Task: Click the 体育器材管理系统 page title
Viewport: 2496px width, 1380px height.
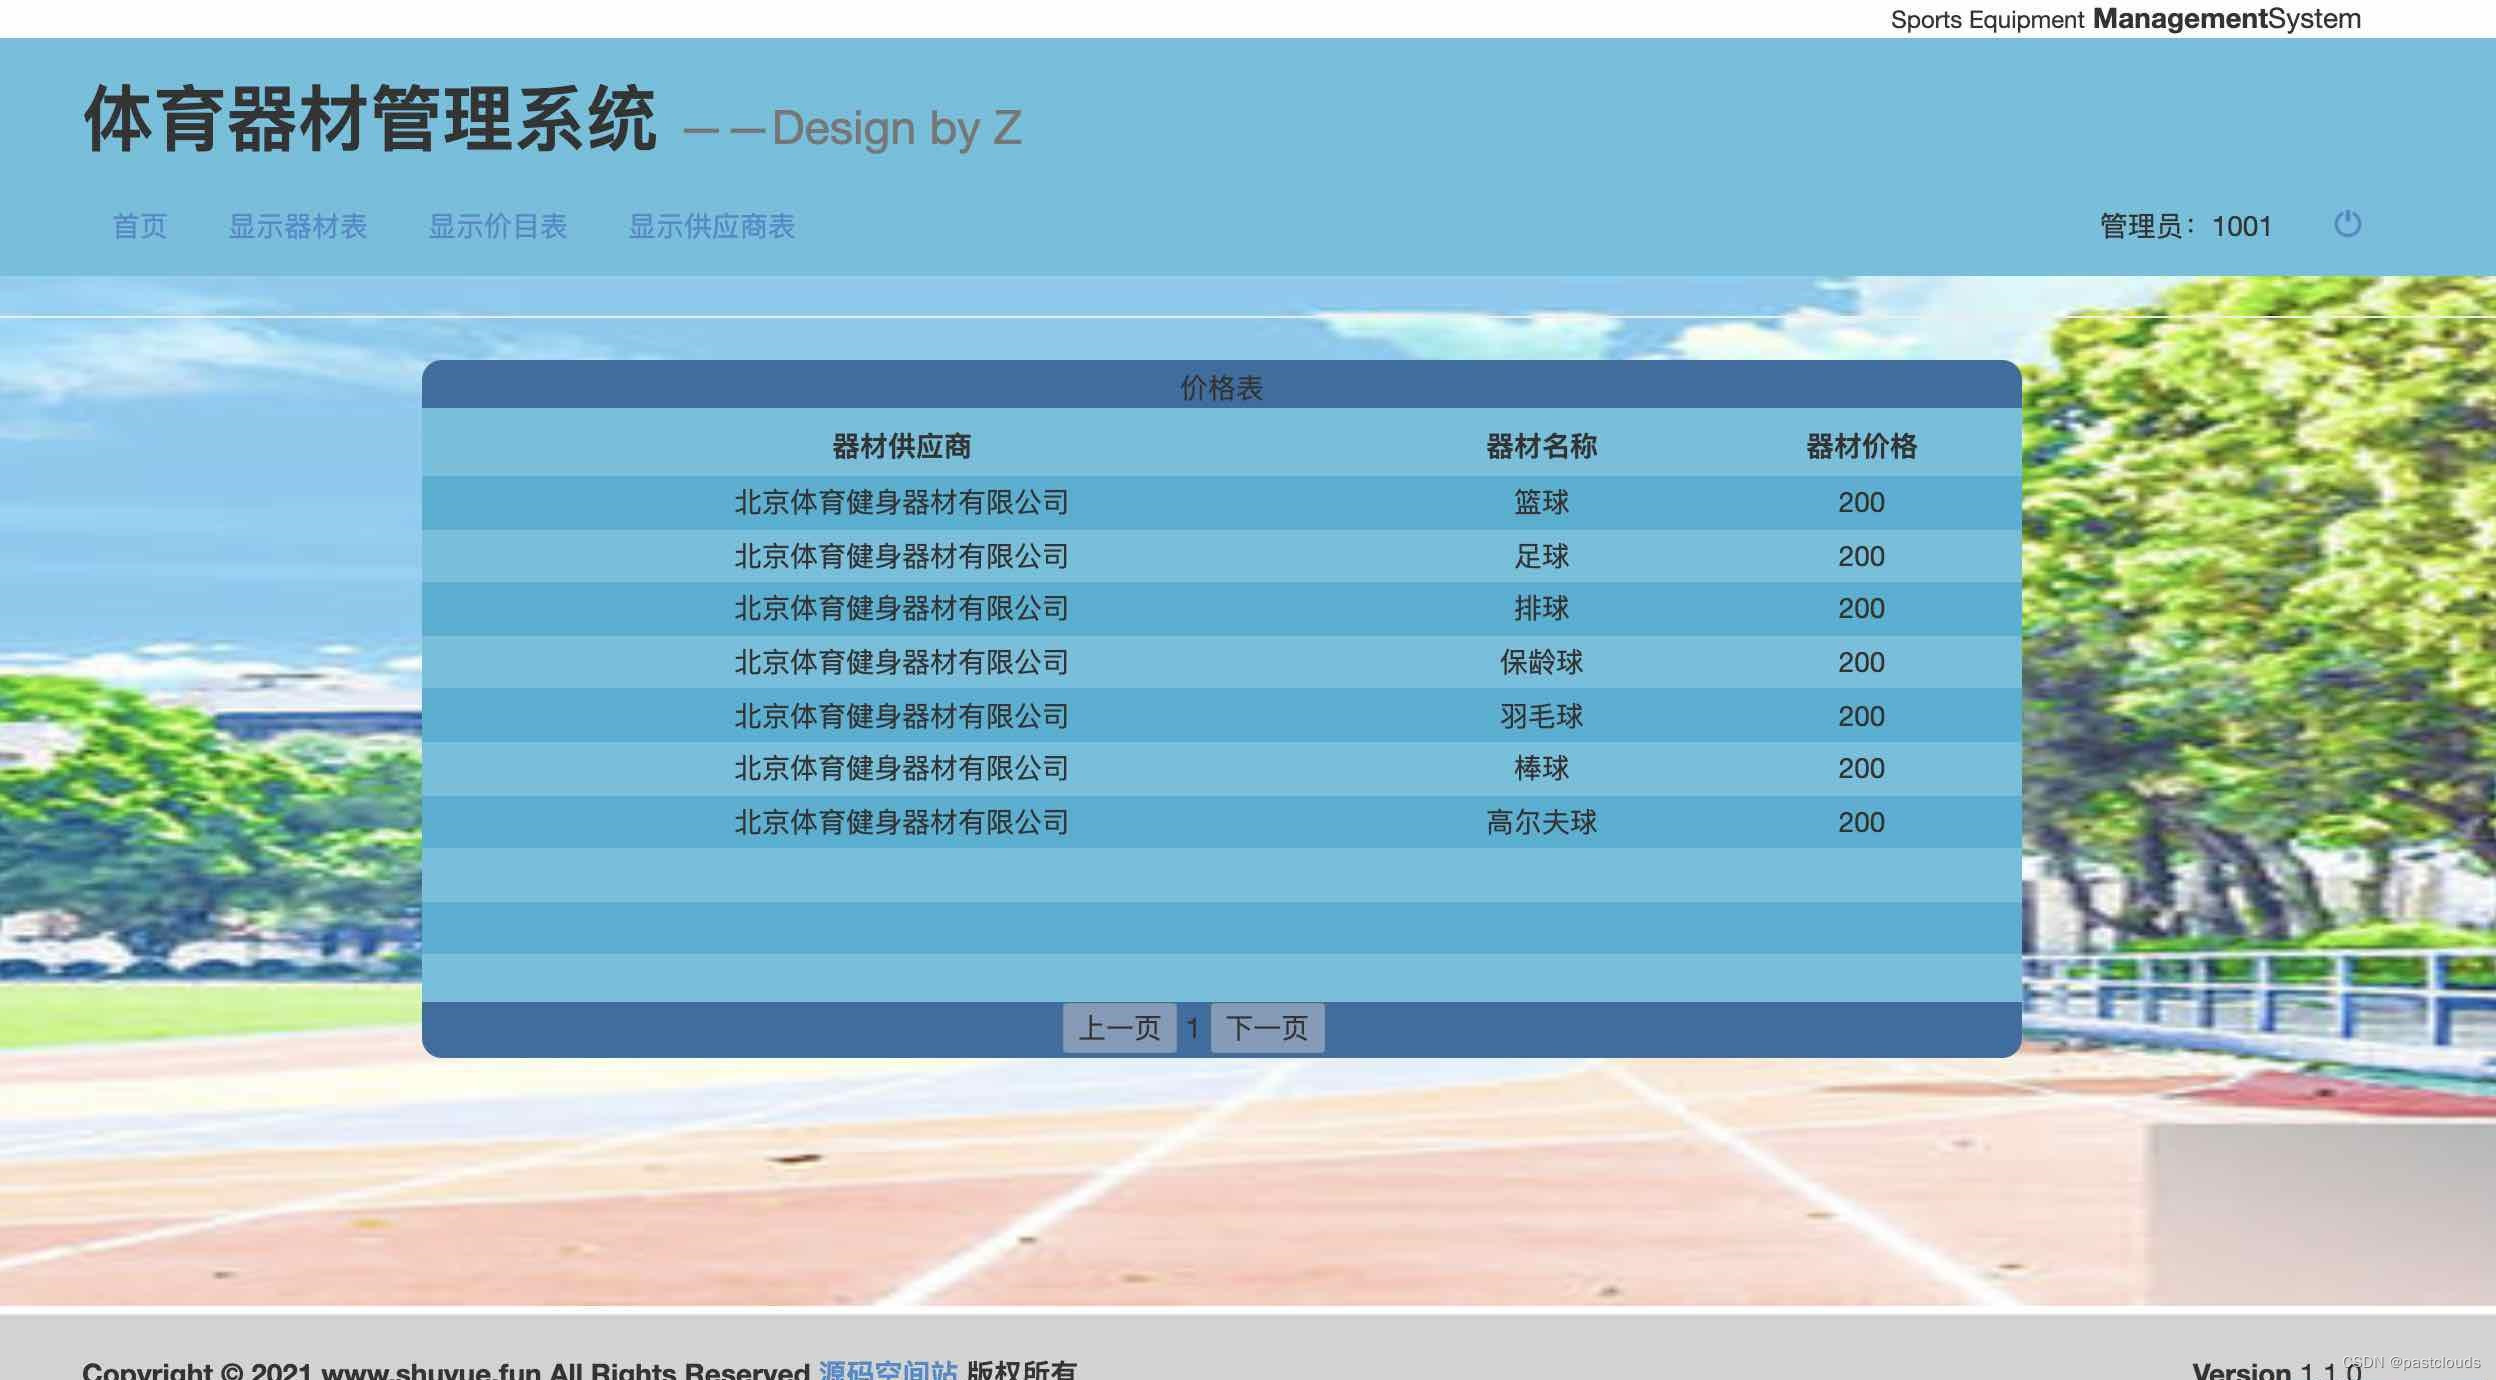Action: pyautogui.click(x=370, y=120)
